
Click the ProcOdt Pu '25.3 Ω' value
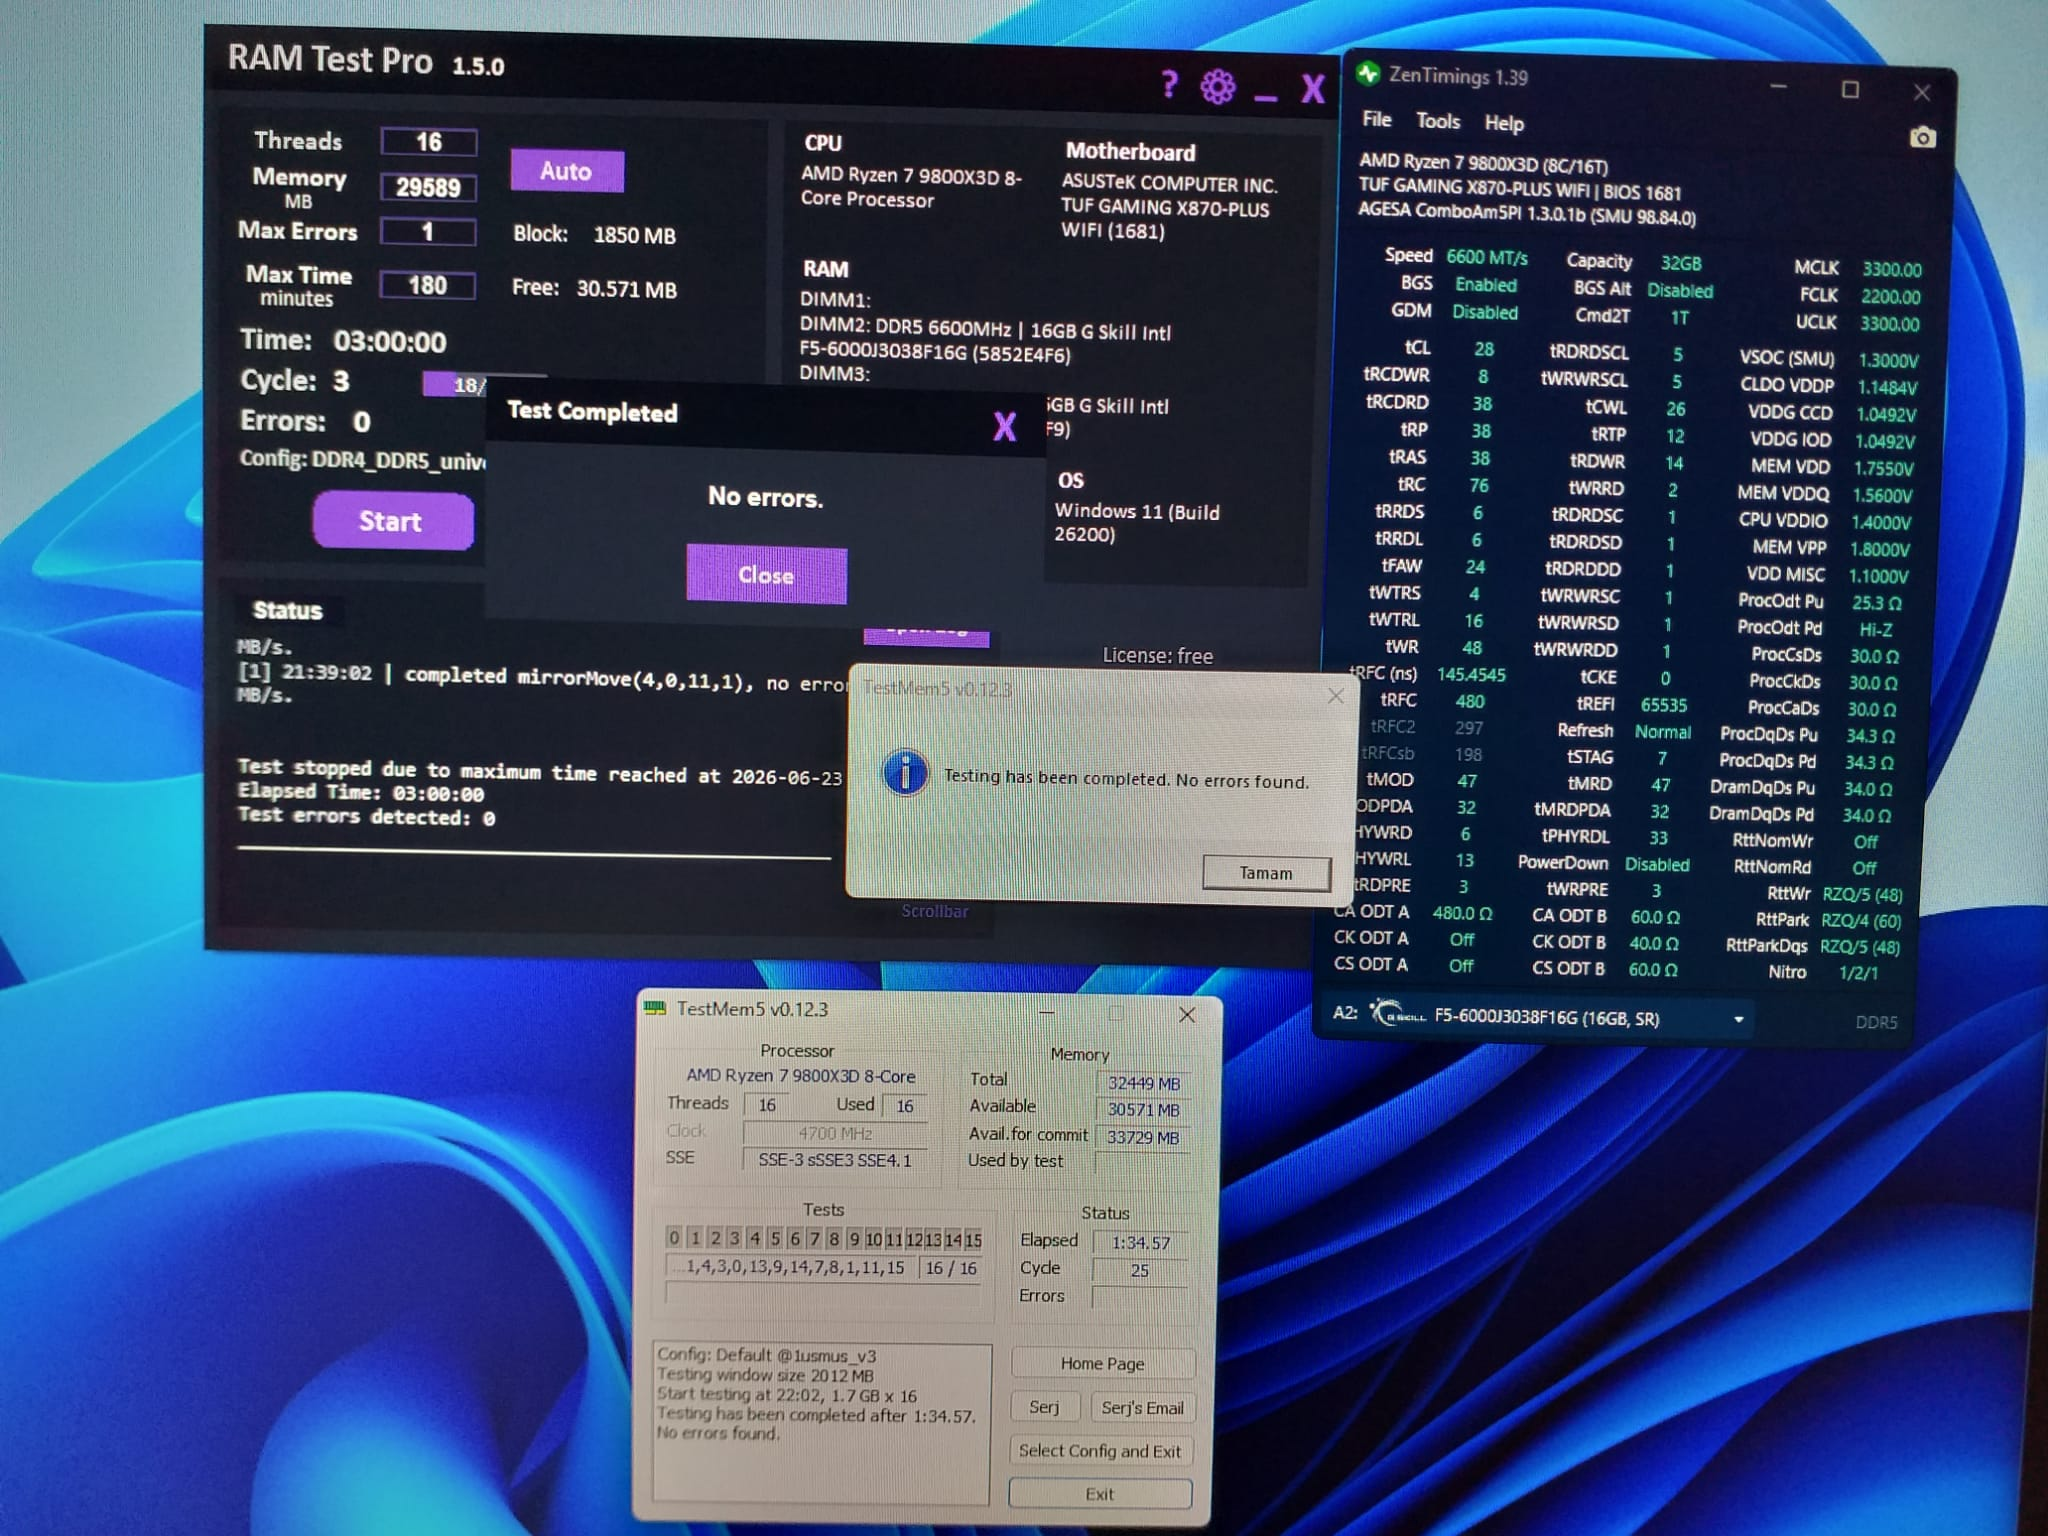[x=1877, y=603]
